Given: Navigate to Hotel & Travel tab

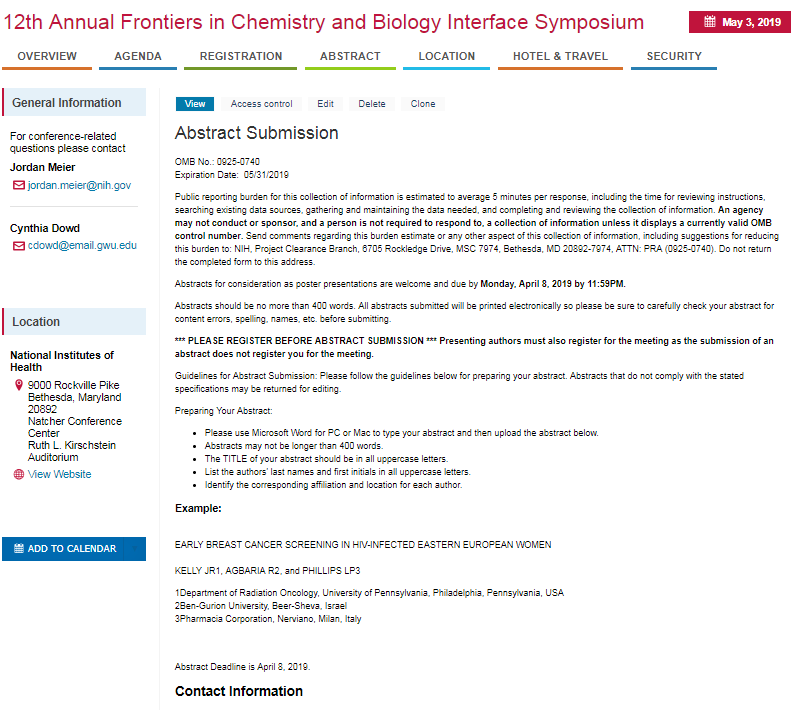Looking at the screenshot, I should click(x=560, y=56).
